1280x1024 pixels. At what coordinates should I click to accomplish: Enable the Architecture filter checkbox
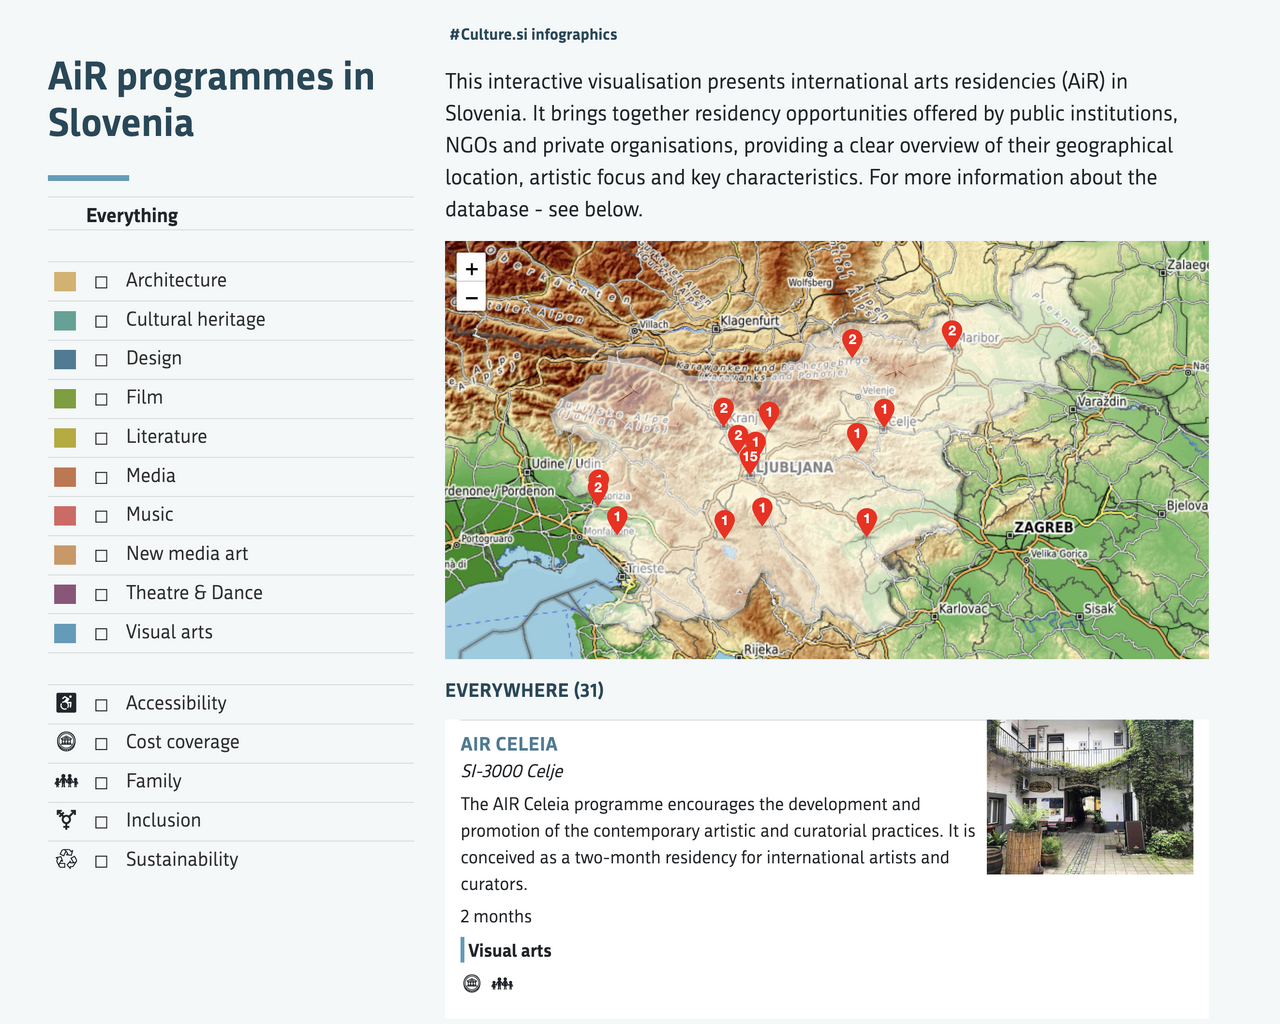point(101,282)
